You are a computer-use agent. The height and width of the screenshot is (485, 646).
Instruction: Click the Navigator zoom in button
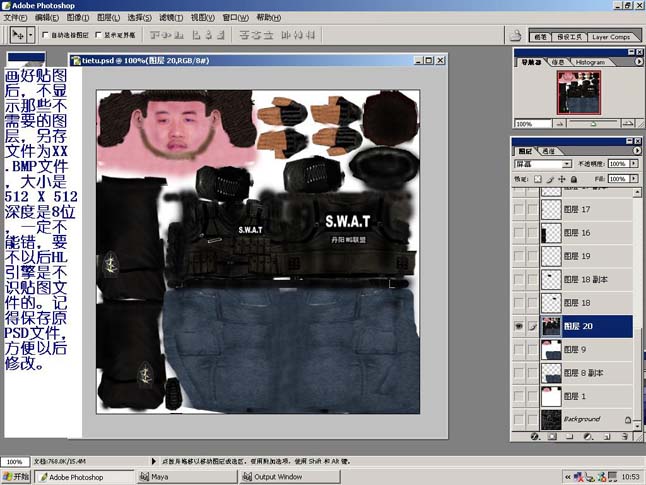pos(627,124)
